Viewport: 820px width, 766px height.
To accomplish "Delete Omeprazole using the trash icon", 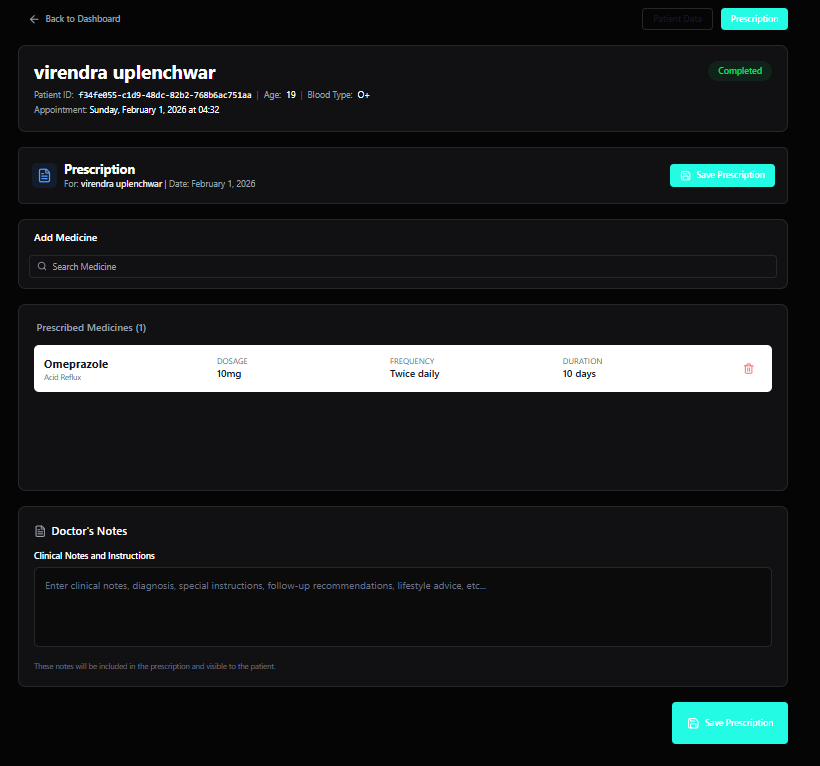I will [748, 369].
